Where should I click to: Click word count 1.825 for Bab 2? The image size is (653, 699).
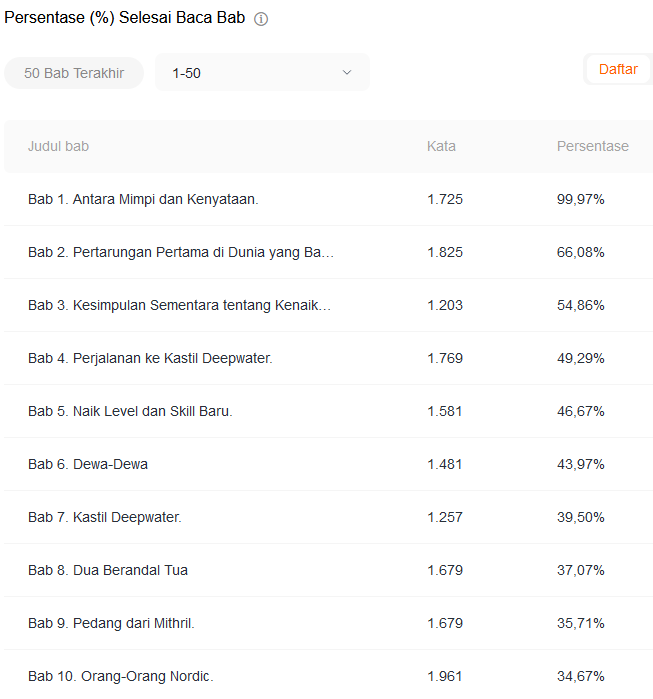(445, 252)
